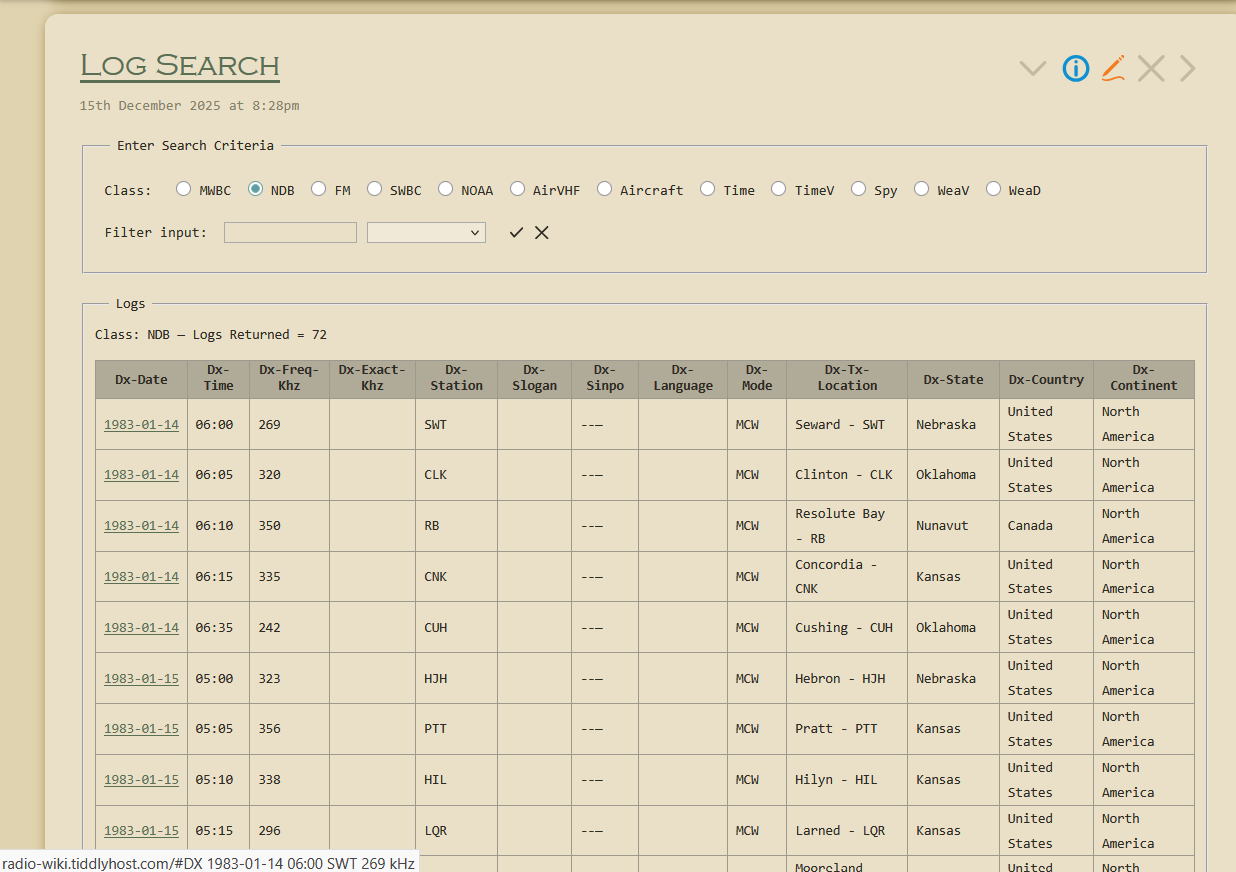Open the Log Search title link
The height and width of the screenshot is (872, 1236).
(x=180, y=65)
